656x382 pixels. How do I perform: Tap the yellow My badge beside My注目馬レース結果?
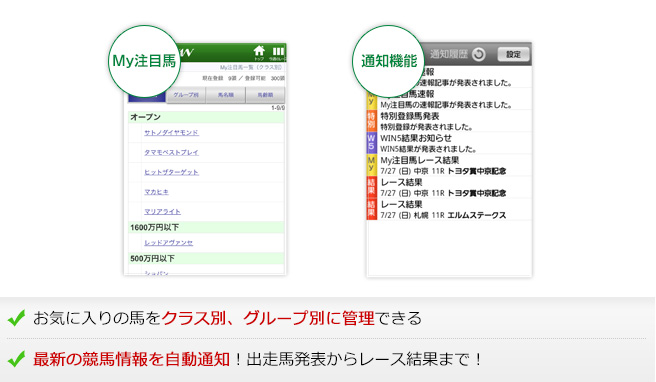click(371, 165)
